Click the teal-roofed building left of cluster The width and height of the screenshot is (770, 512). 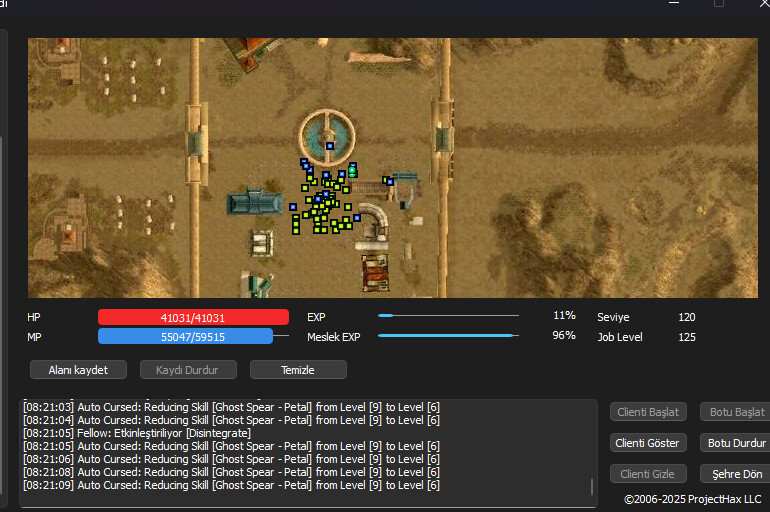tap(255, 203)
